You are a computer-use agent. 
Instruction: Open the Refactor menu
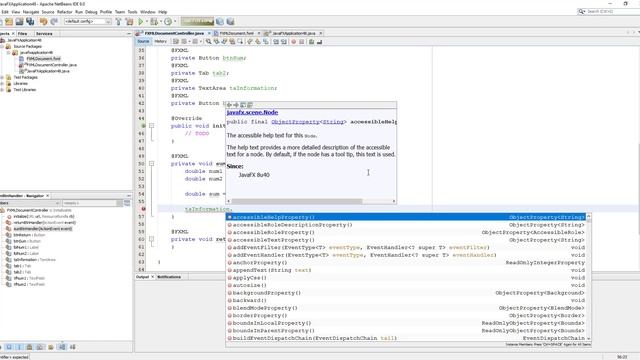[64, 12]
